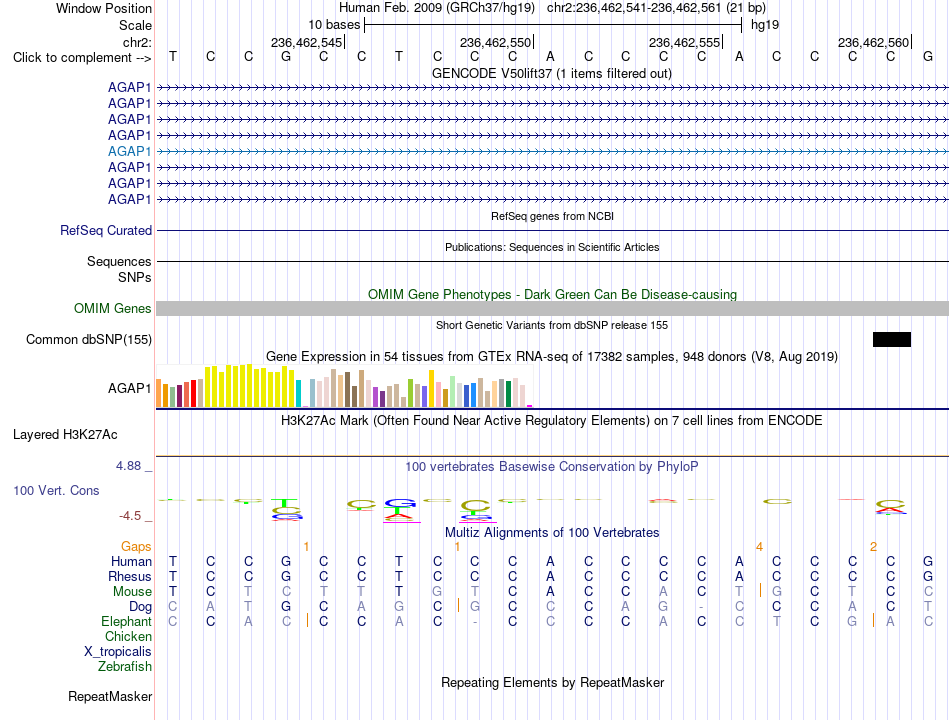
Task: Click the position marker 236,462,550
Action: 496,42
